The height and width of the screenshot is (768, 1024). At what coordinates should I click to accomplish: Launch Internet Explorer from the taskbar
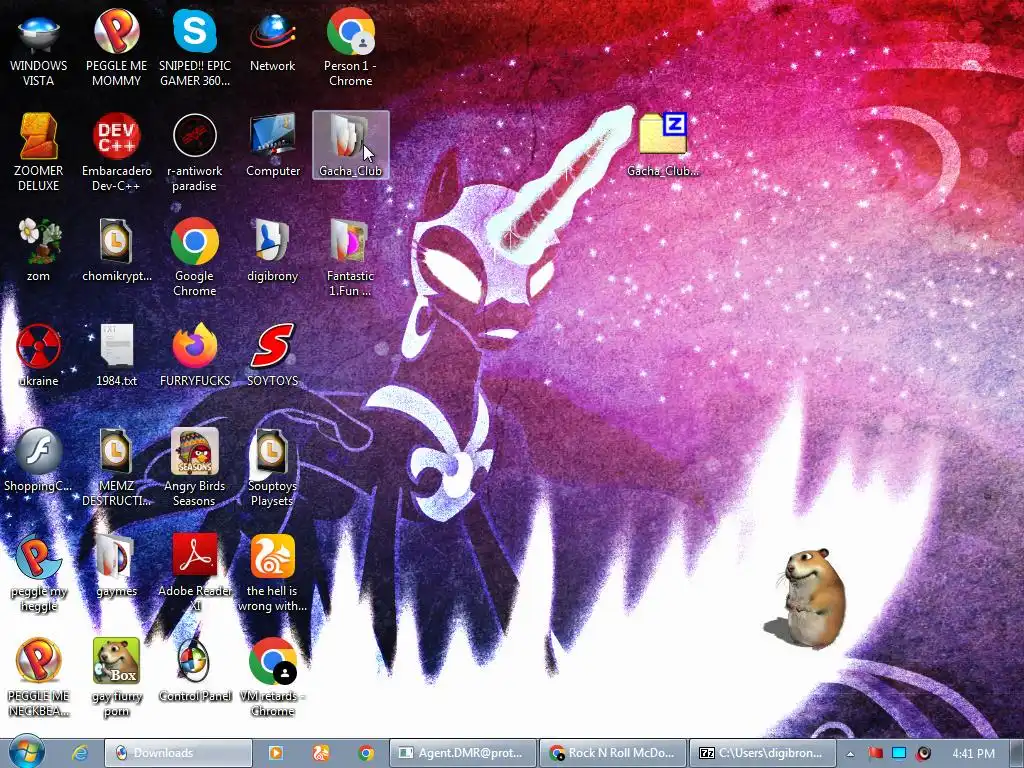[x=80, y=753]
